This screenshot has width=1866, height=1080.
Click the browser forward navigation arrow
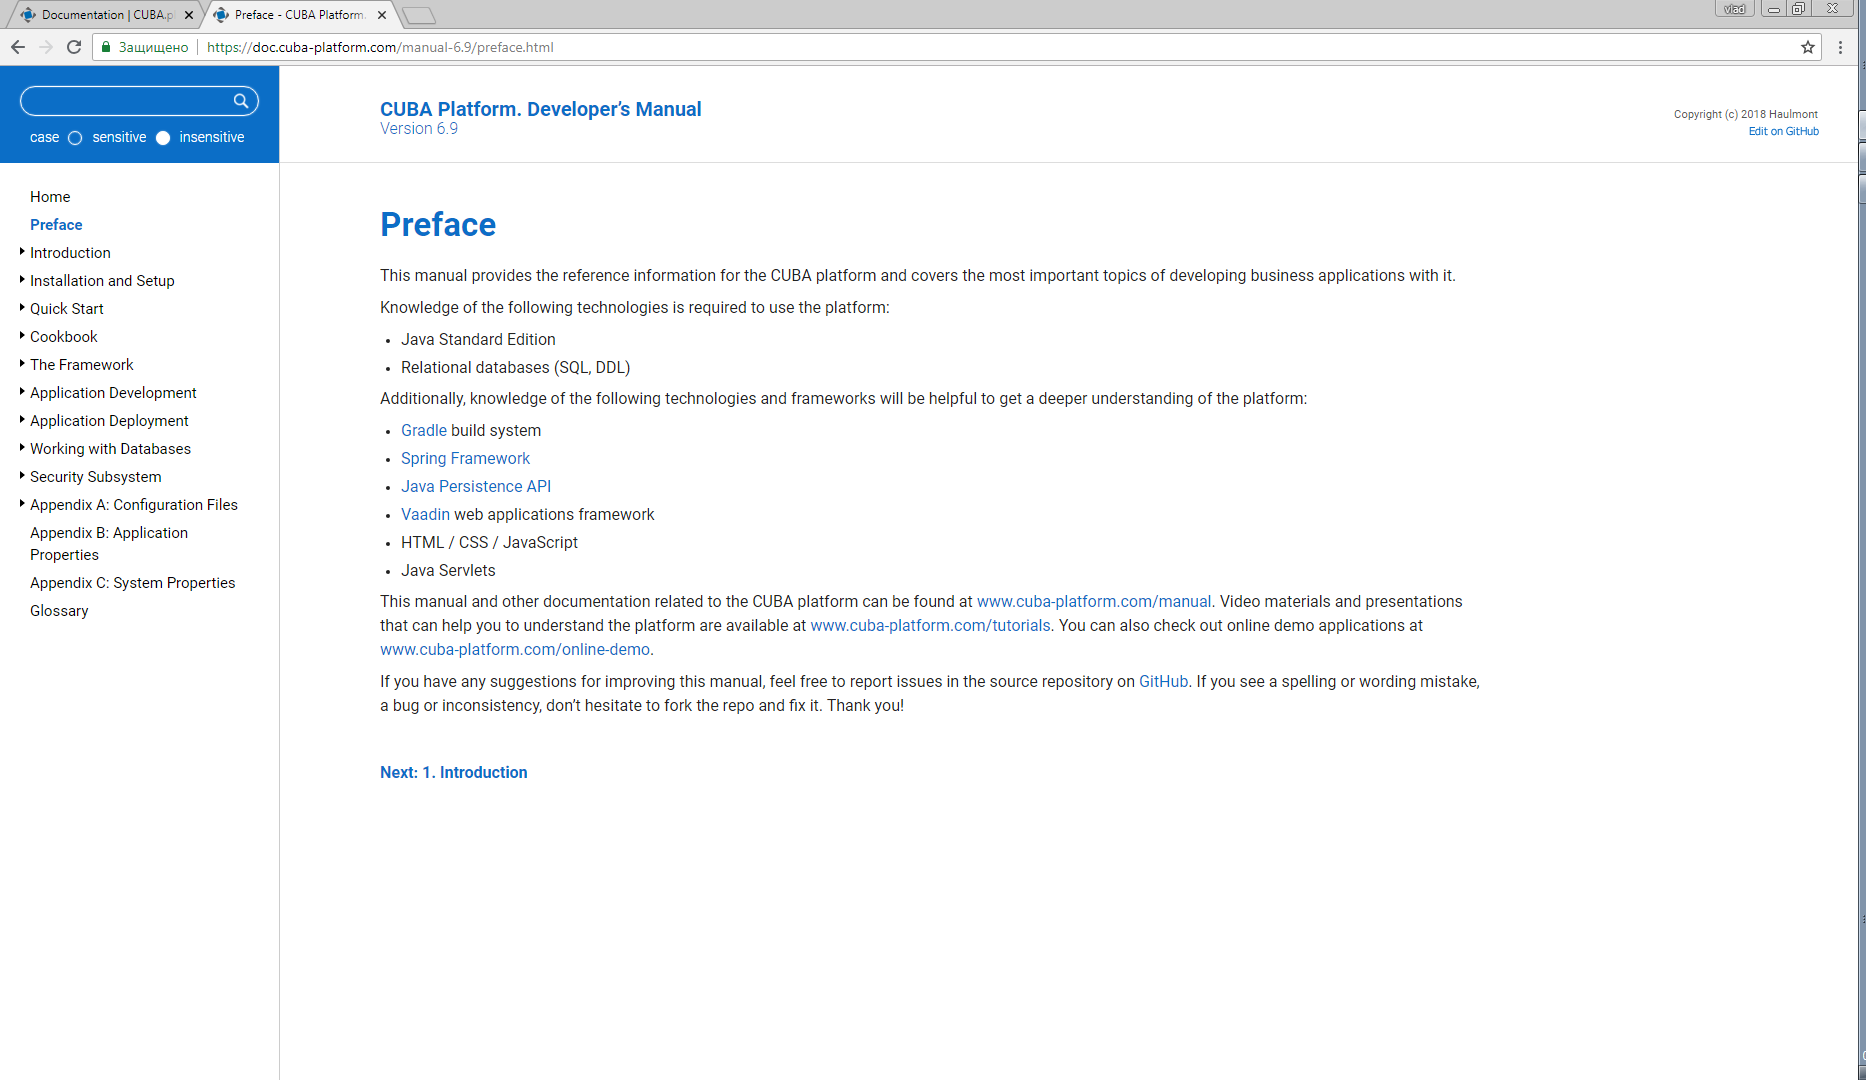[x=45, y=46]
